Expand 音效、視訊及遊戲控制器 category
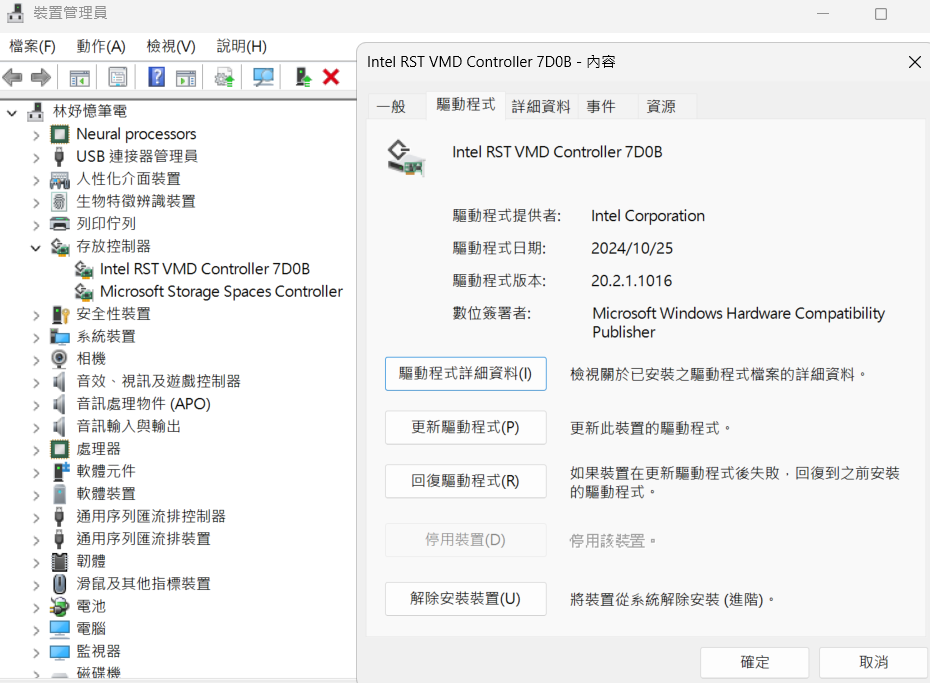The image size is (930, 683). [x=36, y=384]
